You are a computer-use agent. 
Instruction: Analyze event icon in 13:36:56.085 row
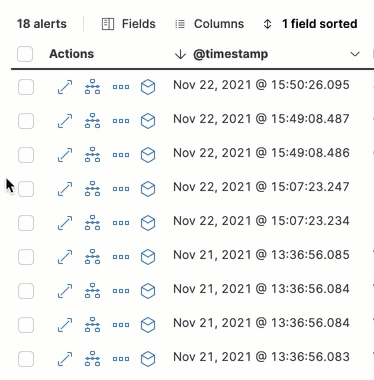pos(92,257)
